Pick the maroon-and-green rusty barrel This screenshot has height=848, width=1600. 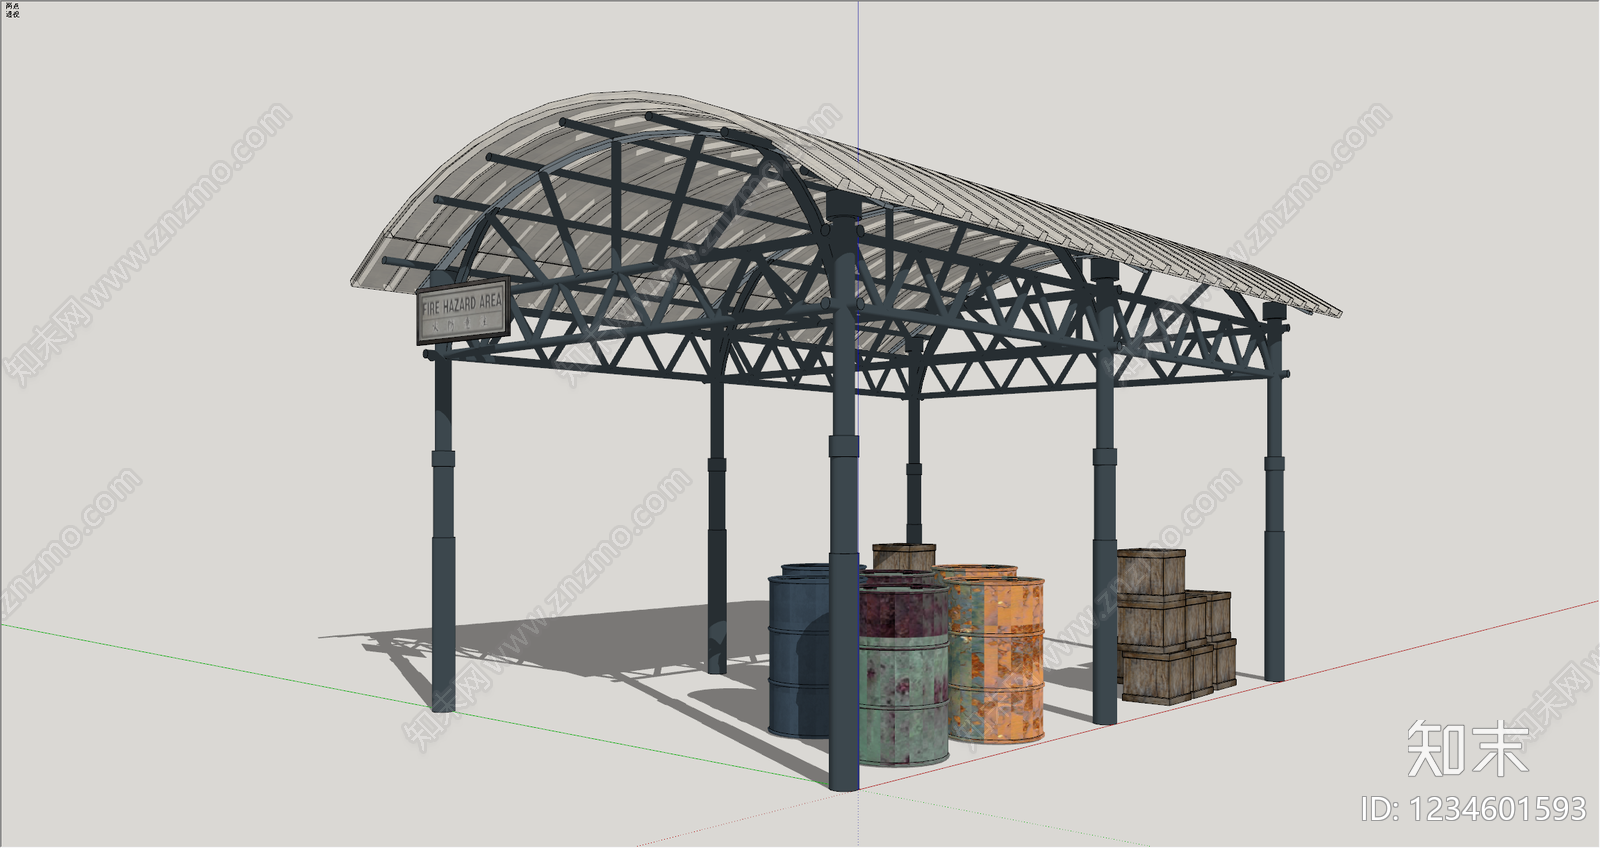904,675
